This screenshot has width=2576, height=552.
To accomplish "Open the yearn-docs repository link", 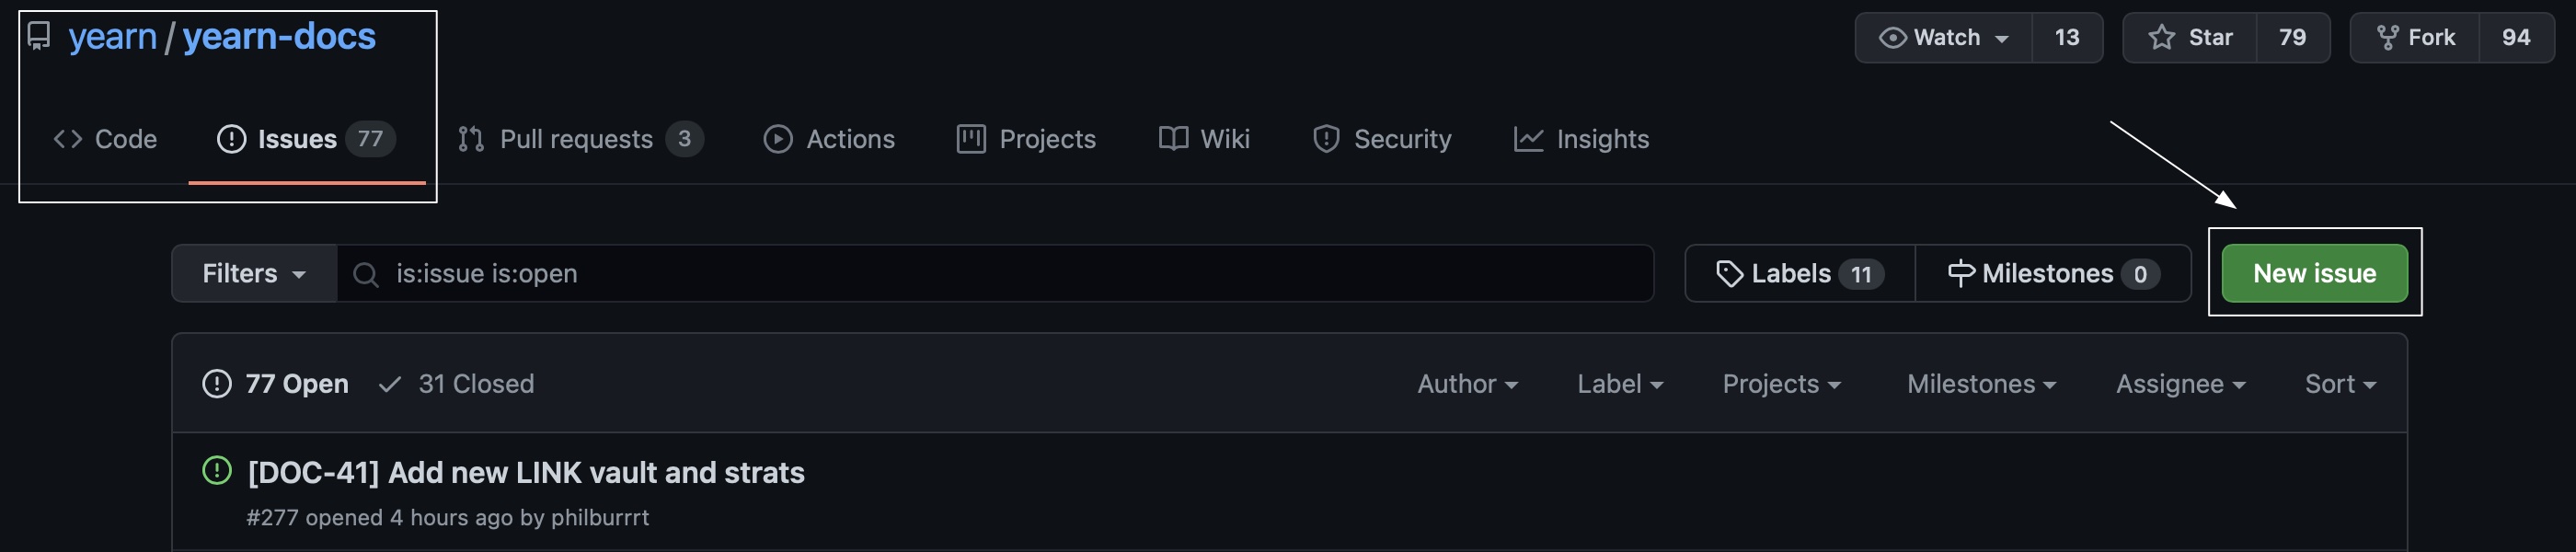I will click(279, 37).
